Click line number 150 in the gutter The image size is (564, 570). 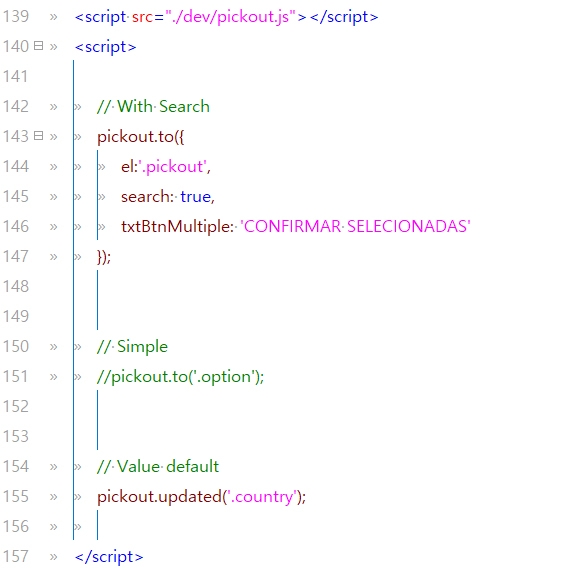pyautogui.click(x=16, y=346)
